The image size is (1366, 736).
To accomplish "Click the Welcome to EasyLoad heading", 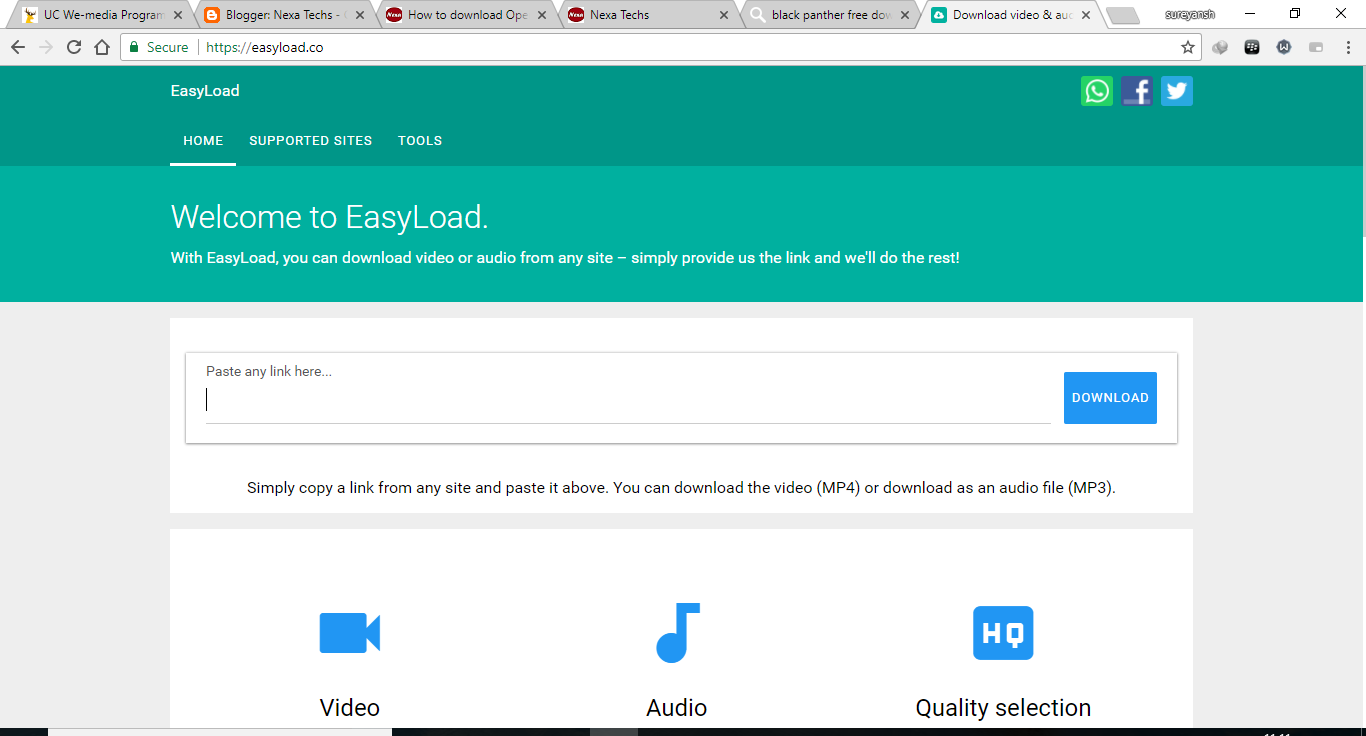I will 330,217.
